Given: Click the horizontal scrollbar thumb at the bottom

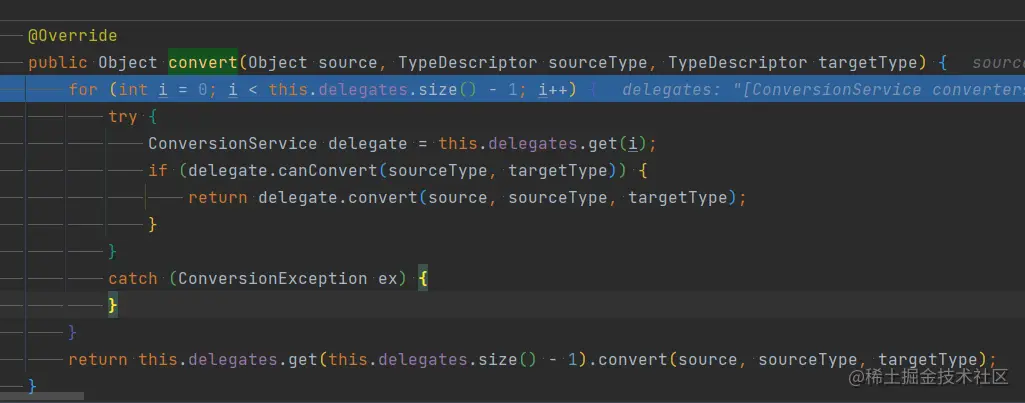Looking at the screenshot, I should tap(42, 396).
